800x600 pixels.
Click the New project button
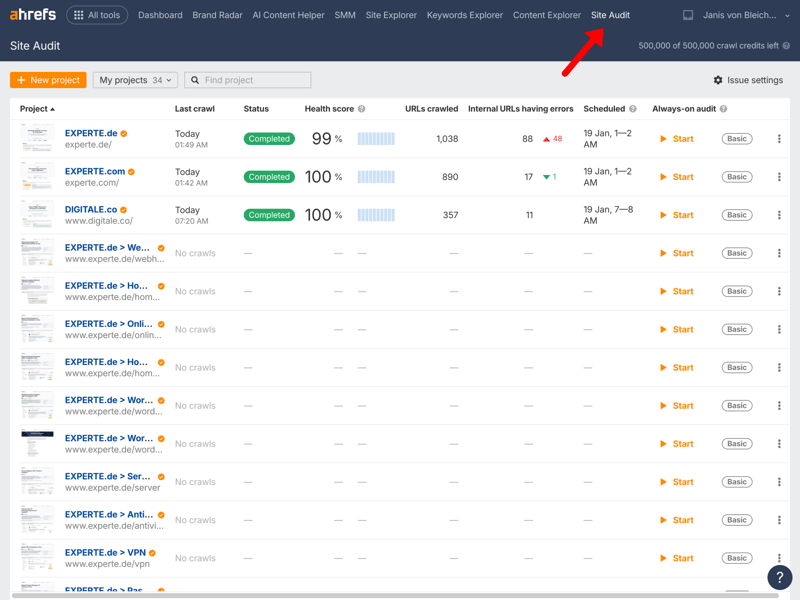(48, 80)
